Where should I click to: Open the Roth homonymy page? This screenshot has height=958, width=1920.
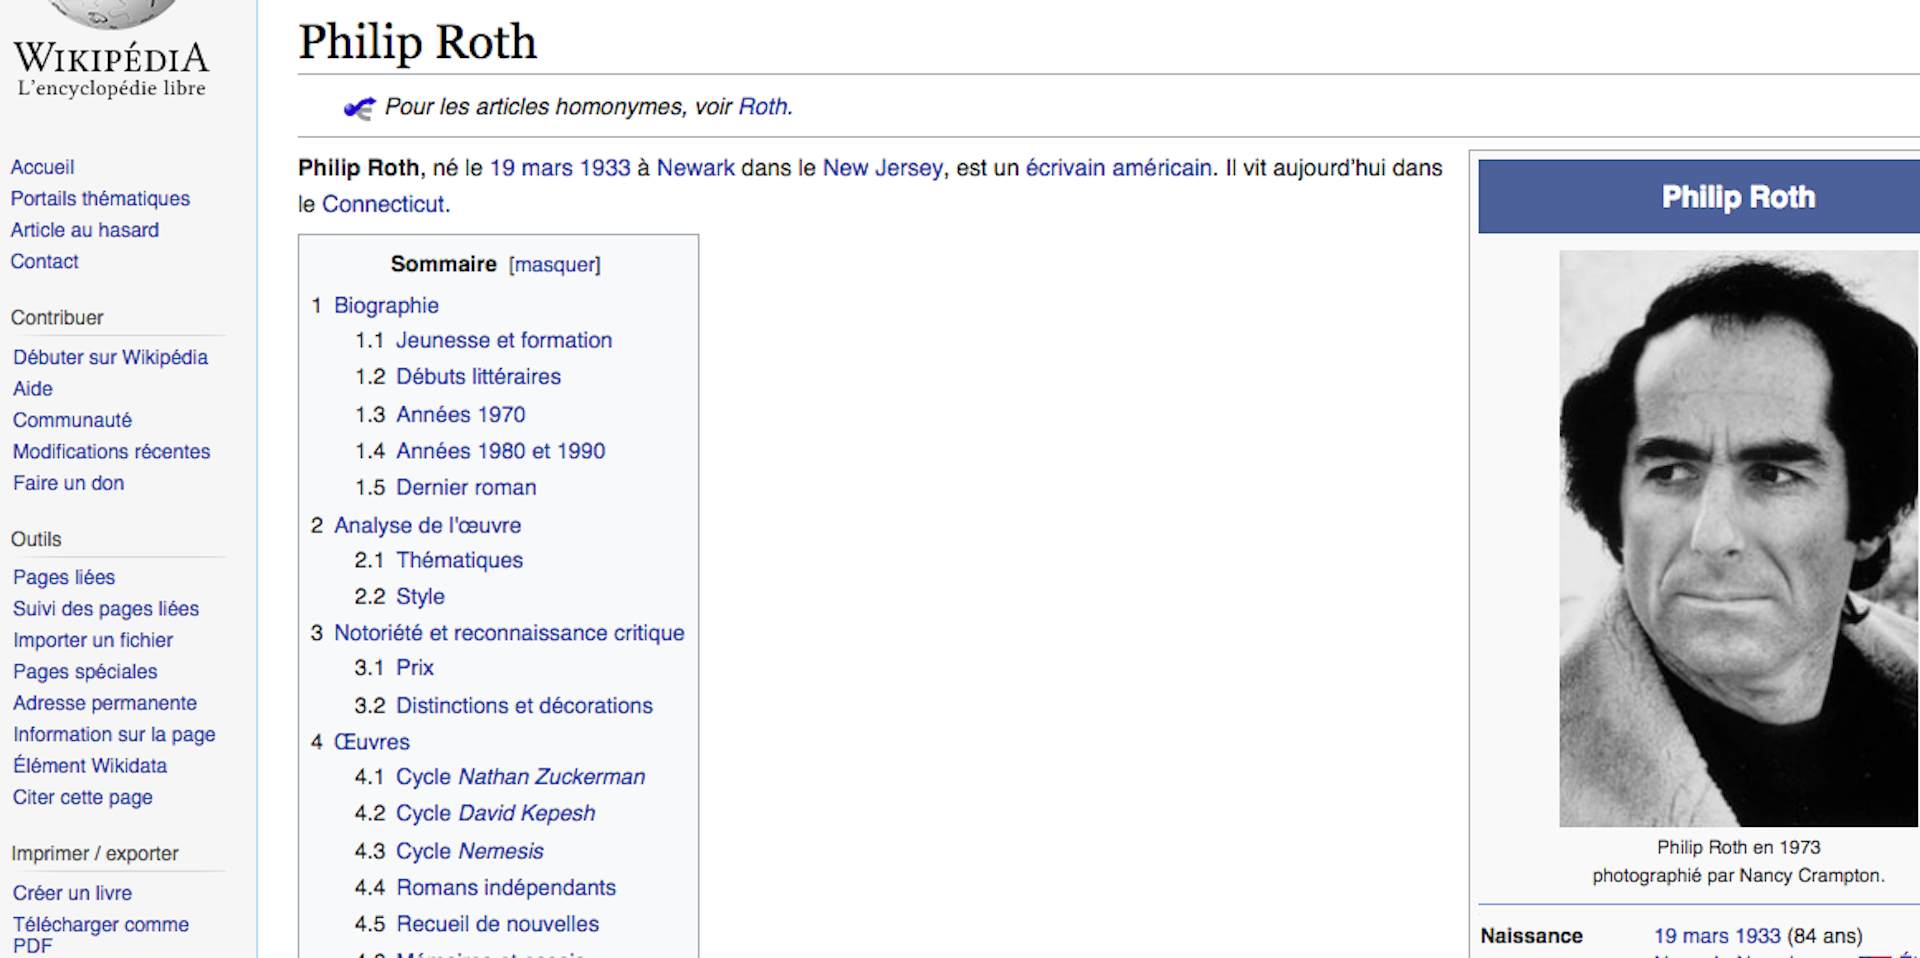(763, 107)
